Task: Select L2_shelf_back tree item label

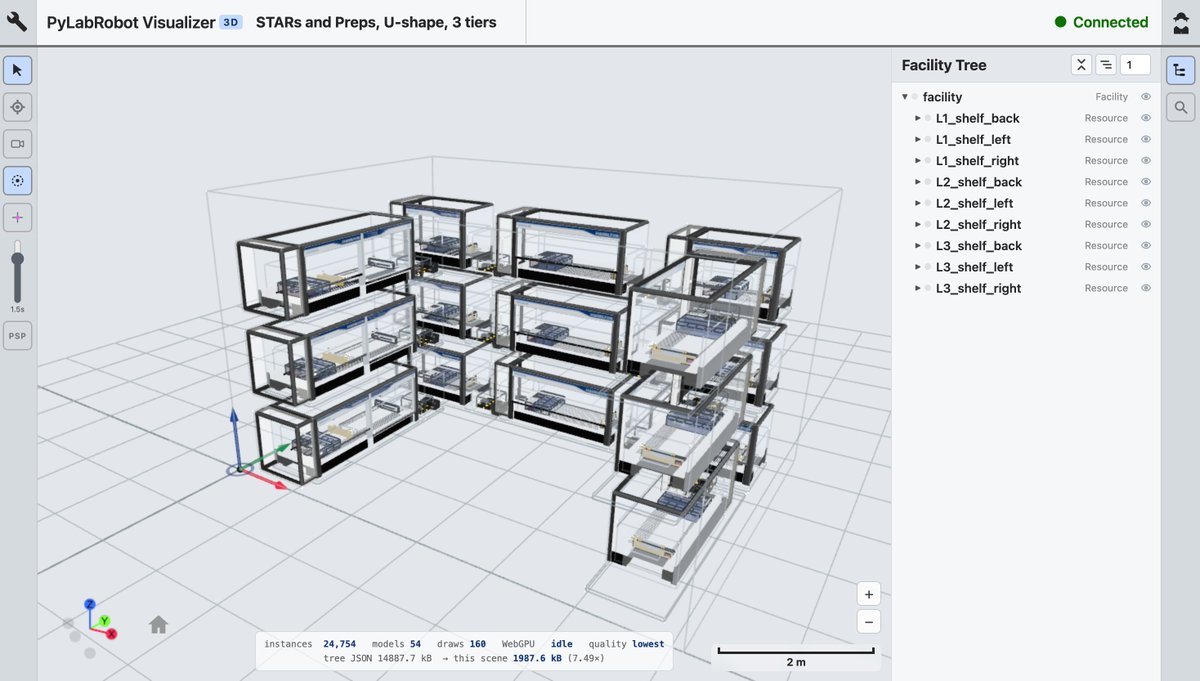Action: [x=979, y=182]
